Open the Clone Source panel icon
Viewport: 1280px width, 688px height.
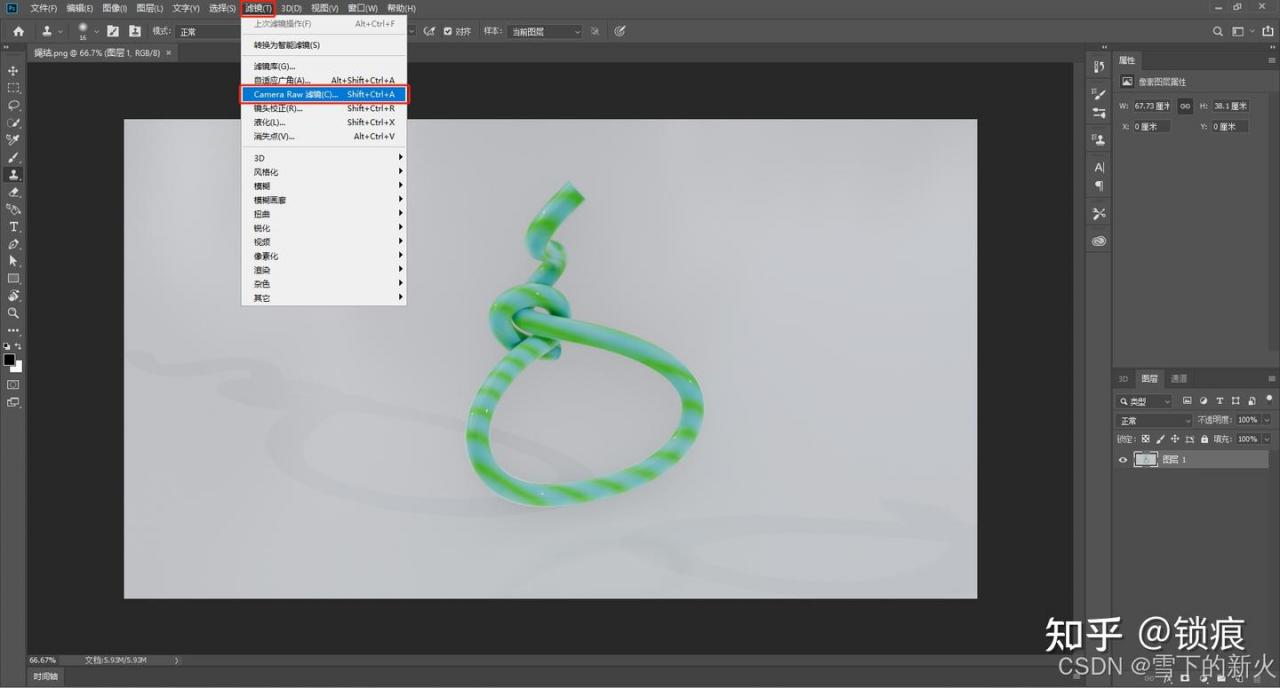click(135, 32)
